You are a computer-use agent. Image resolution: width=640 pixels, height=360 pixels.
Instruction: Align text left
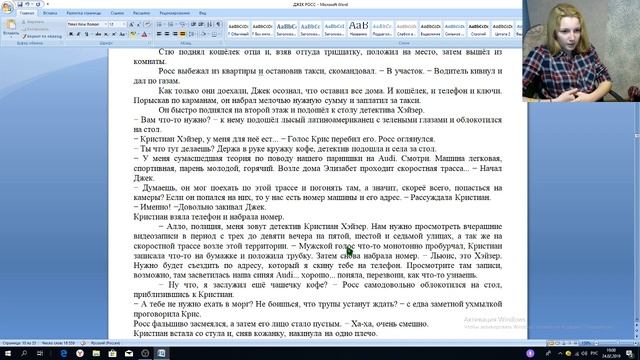pos(159,34)
